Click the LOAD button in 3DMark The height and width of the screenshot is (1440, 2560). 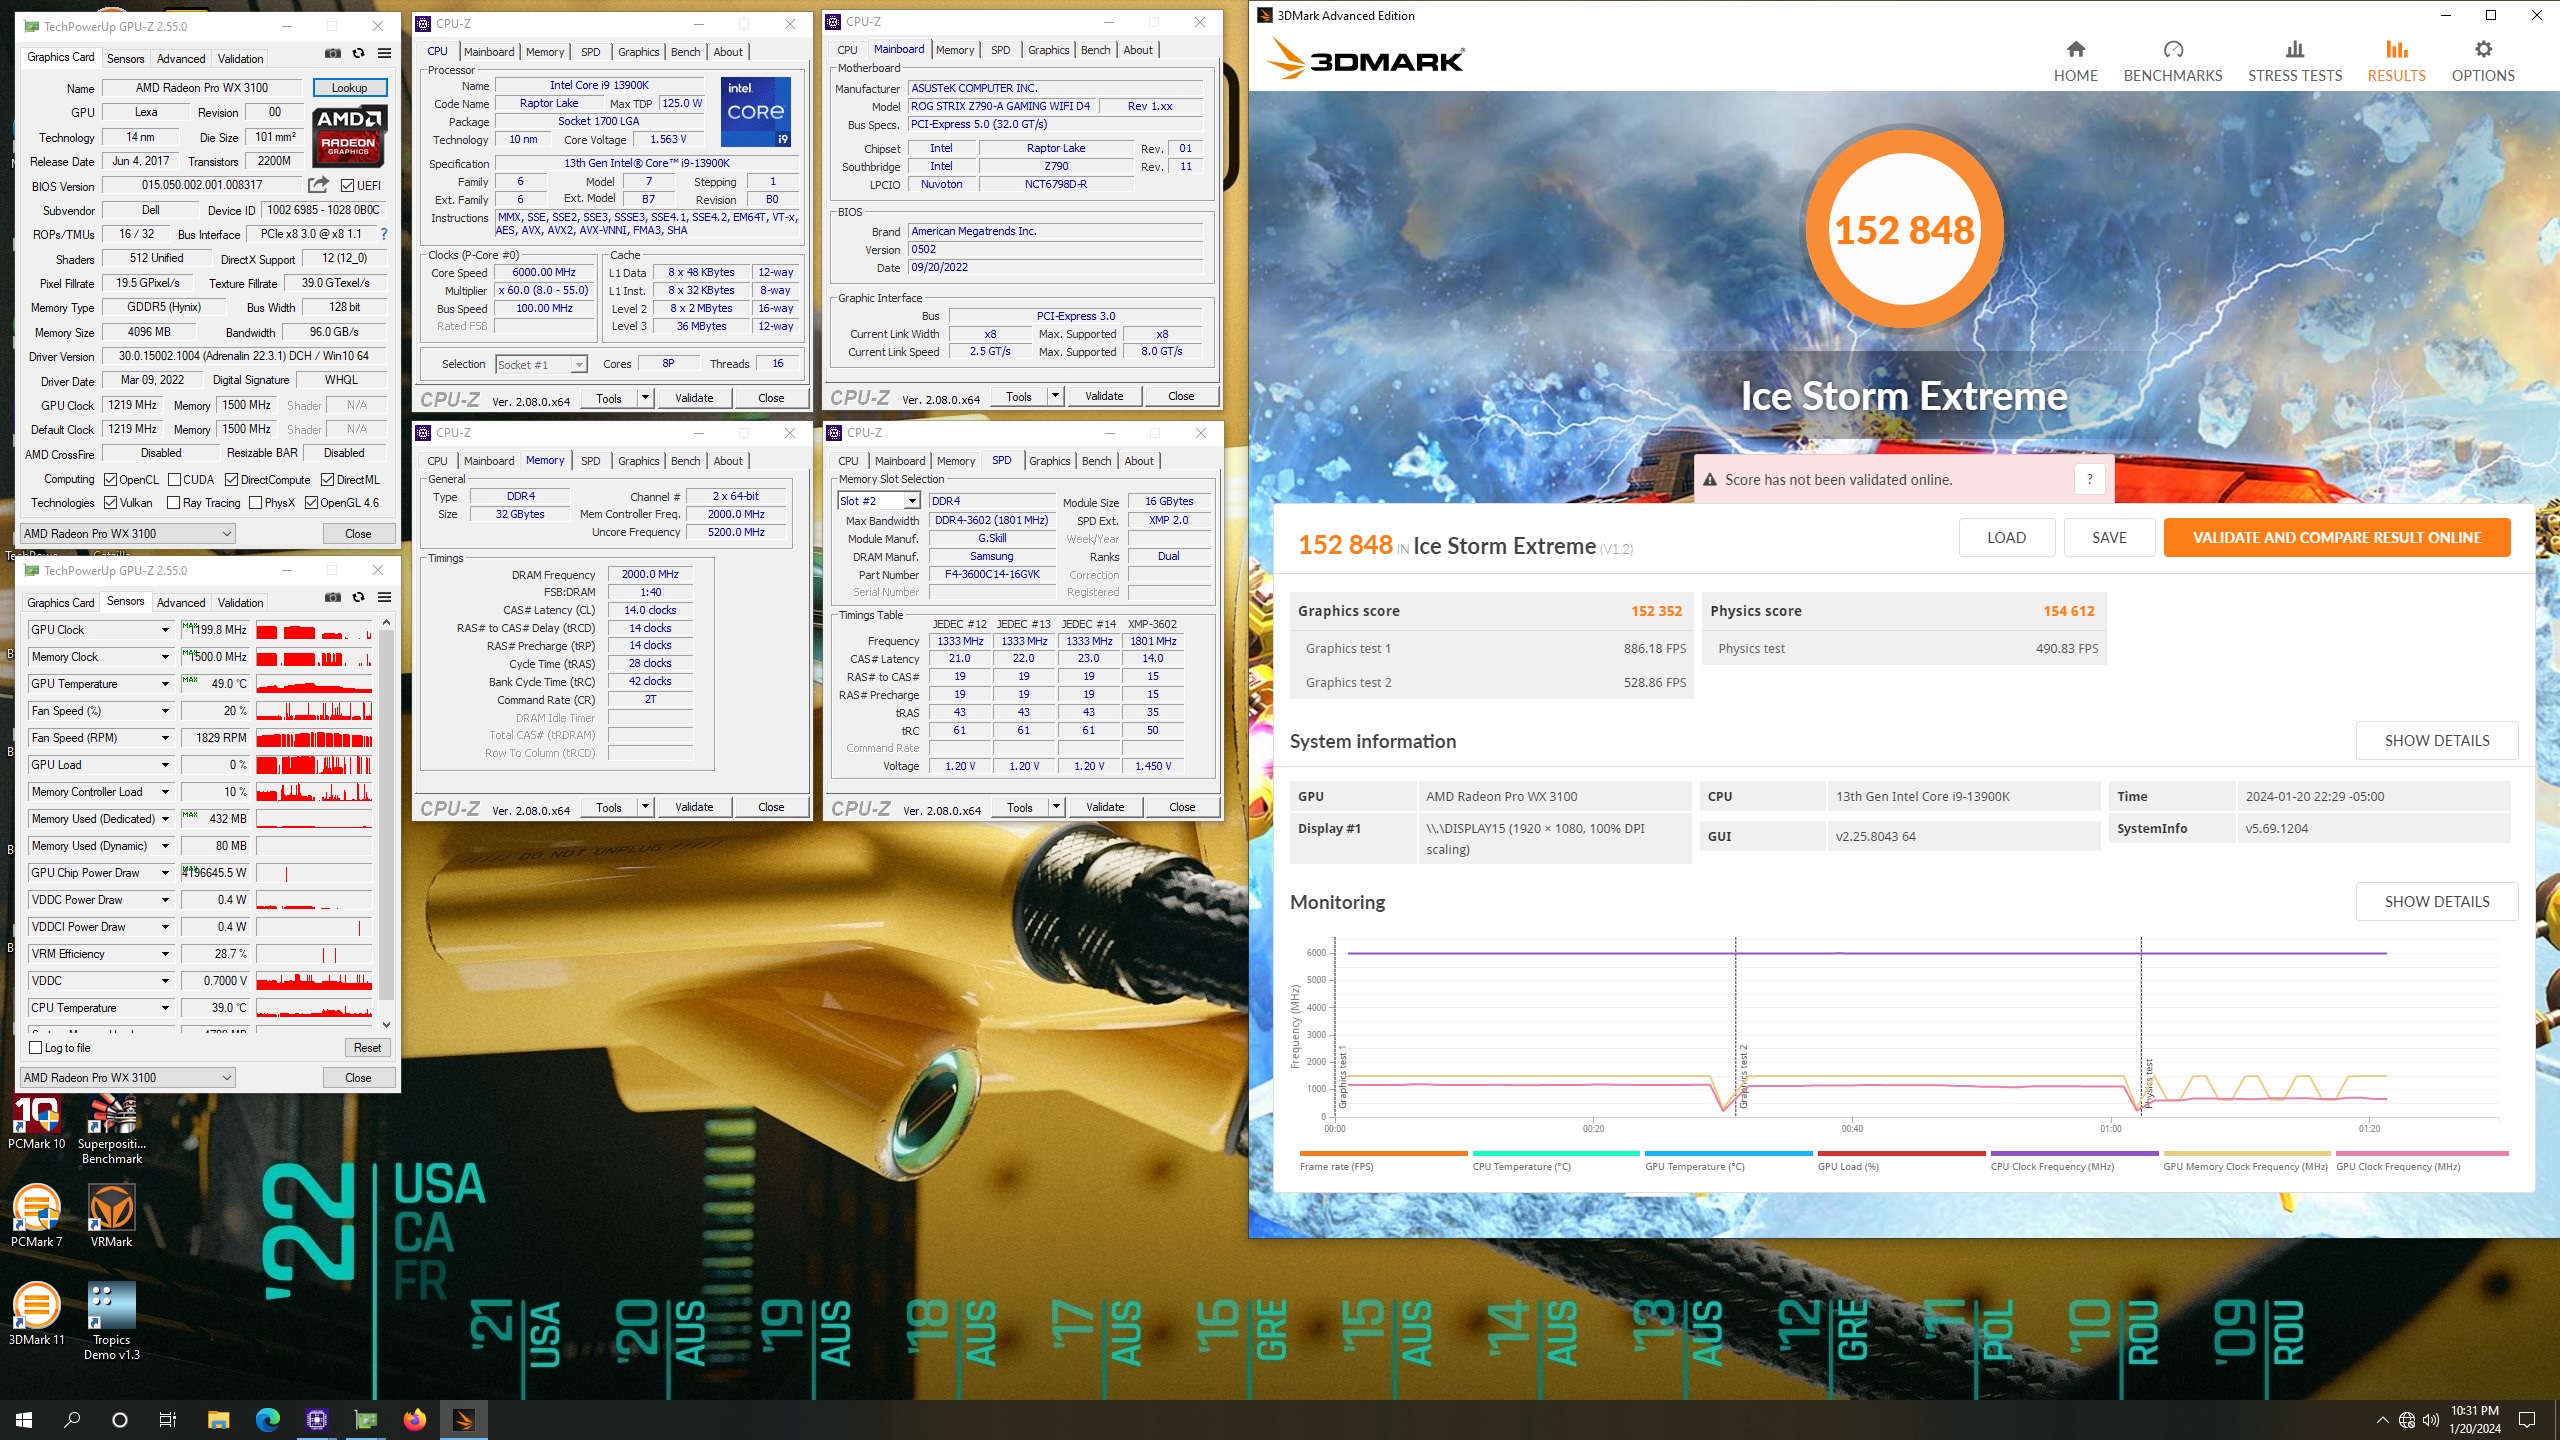pyautogui.click(x=2006, y=537)
